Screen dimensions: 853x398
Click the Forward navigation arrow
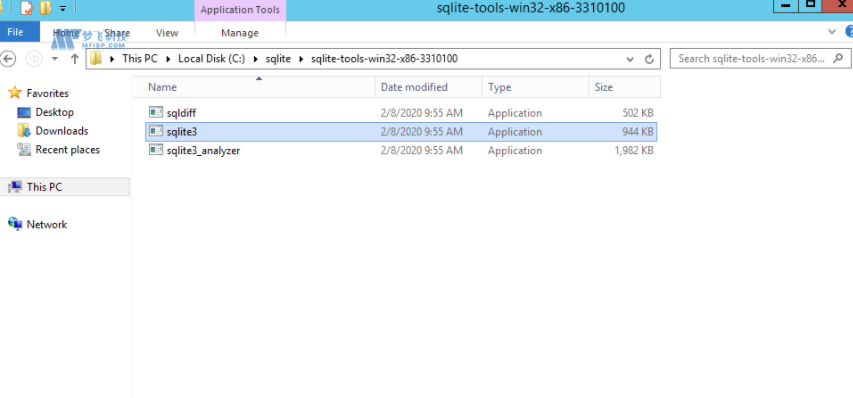click(34, 59)
